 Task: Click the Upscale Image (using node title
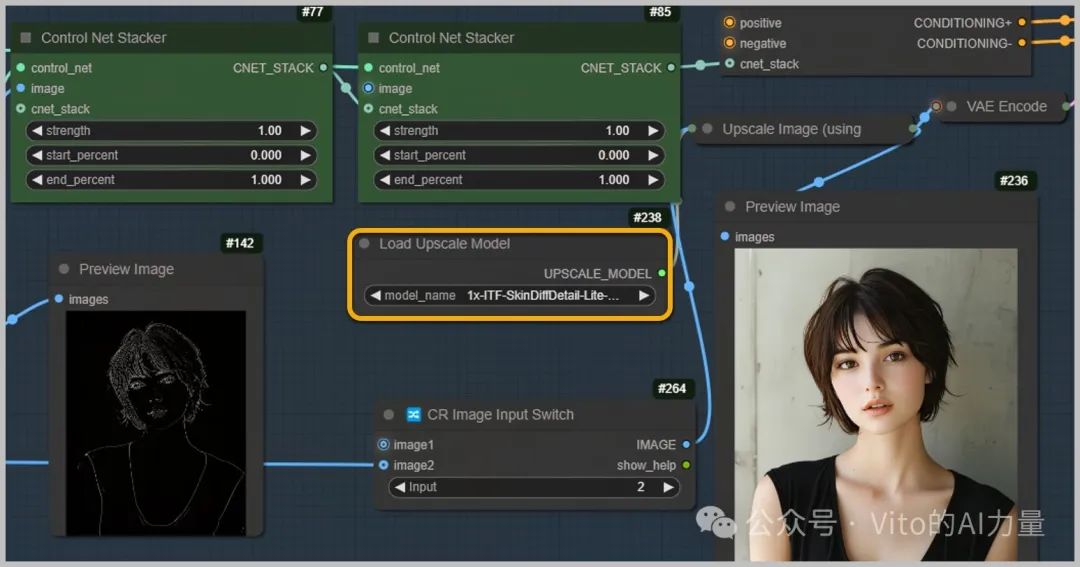click(791, 129)
